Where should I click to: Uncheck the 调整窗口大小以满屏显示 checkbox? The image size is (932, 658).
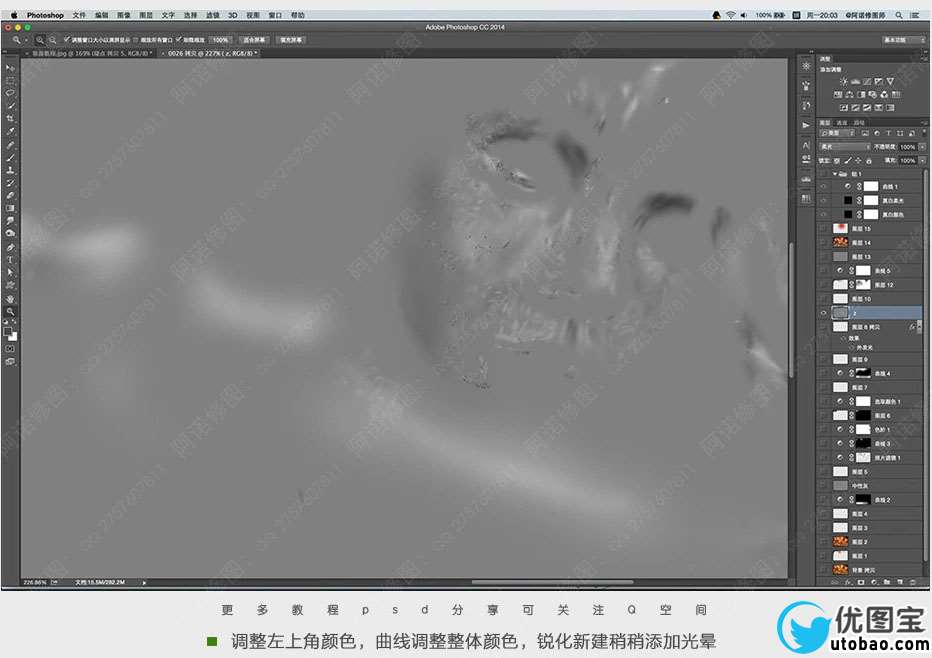pos(66,40)
